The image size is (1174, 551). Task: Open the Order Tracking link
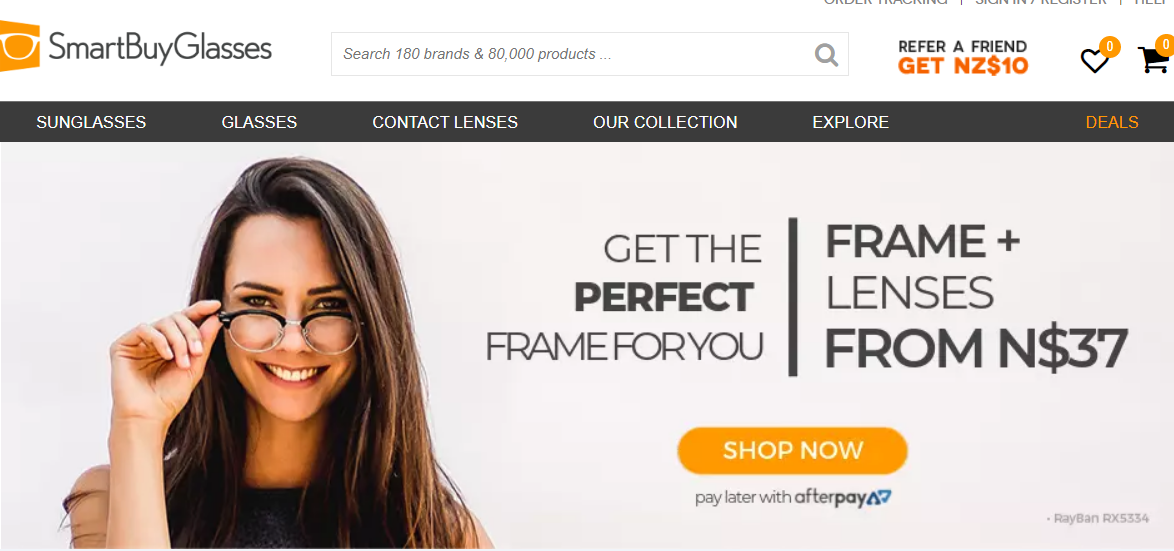[886, 2]
